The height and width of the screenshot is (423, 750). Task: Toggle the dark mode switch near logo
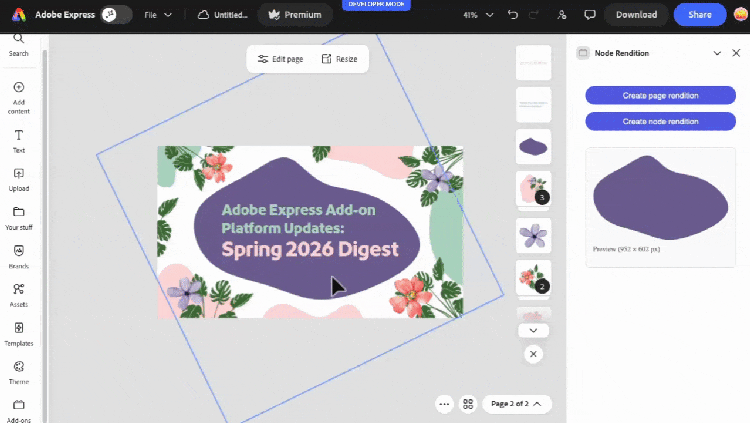(117, 15)
